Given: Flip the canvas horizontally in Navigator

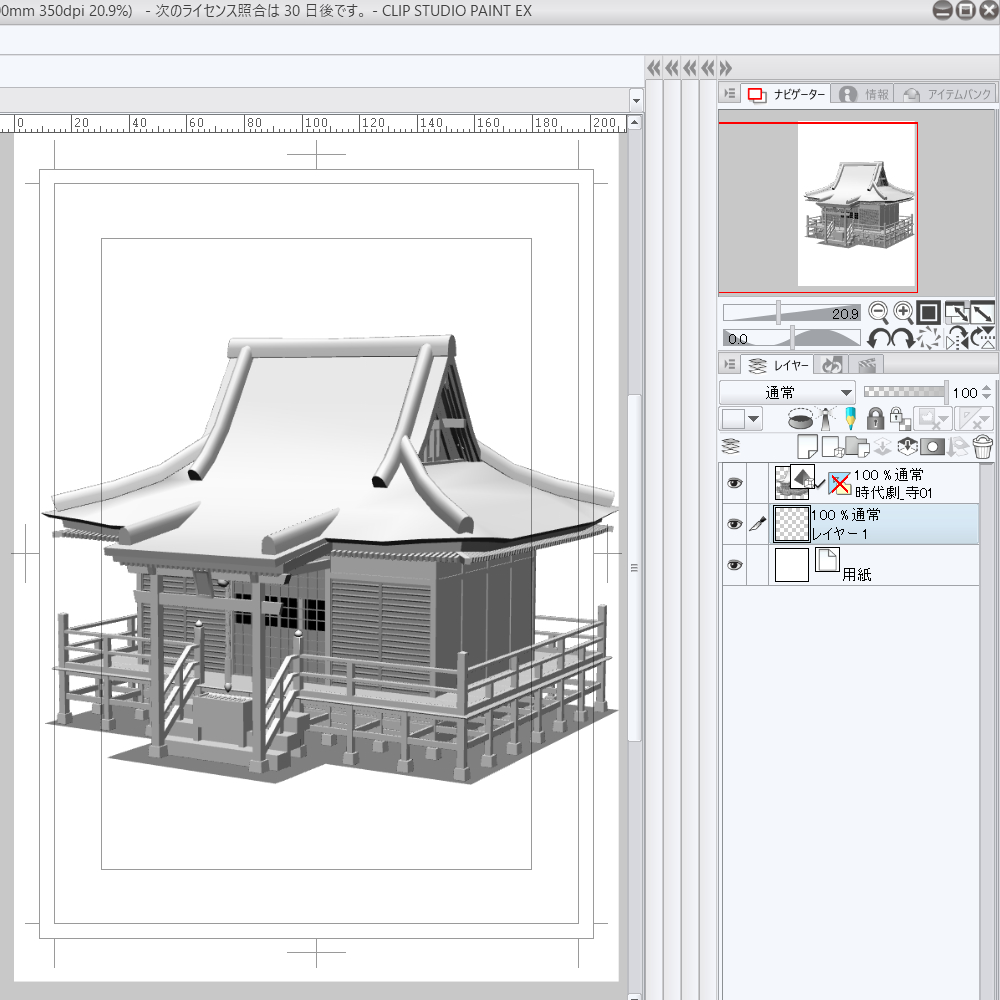Looking at the screenshot, I should click(x=957, y=338).
